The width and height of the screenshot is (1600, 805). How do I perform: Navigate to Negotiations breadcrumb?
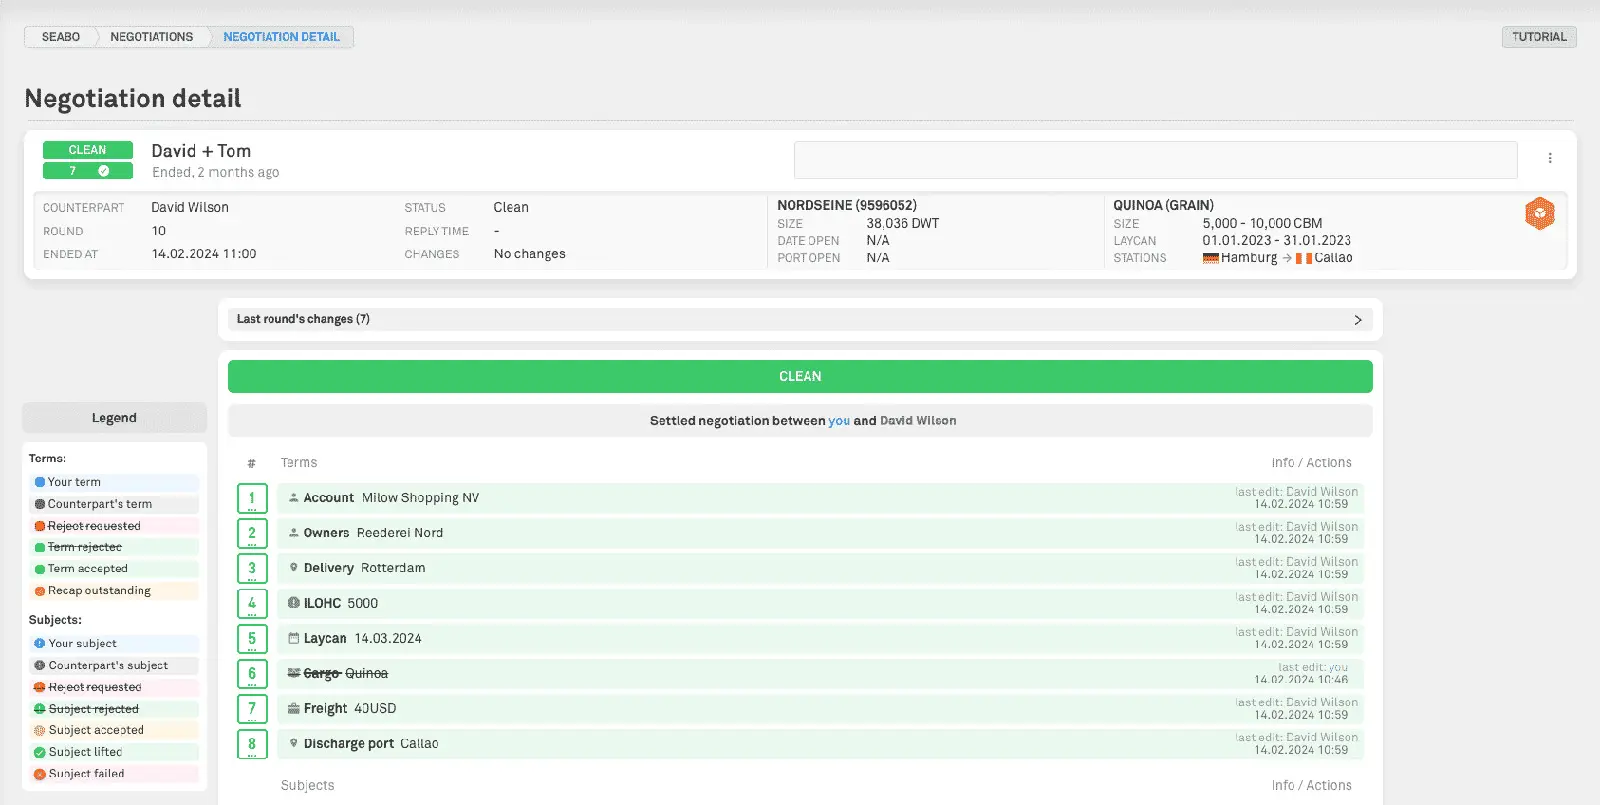151,37
